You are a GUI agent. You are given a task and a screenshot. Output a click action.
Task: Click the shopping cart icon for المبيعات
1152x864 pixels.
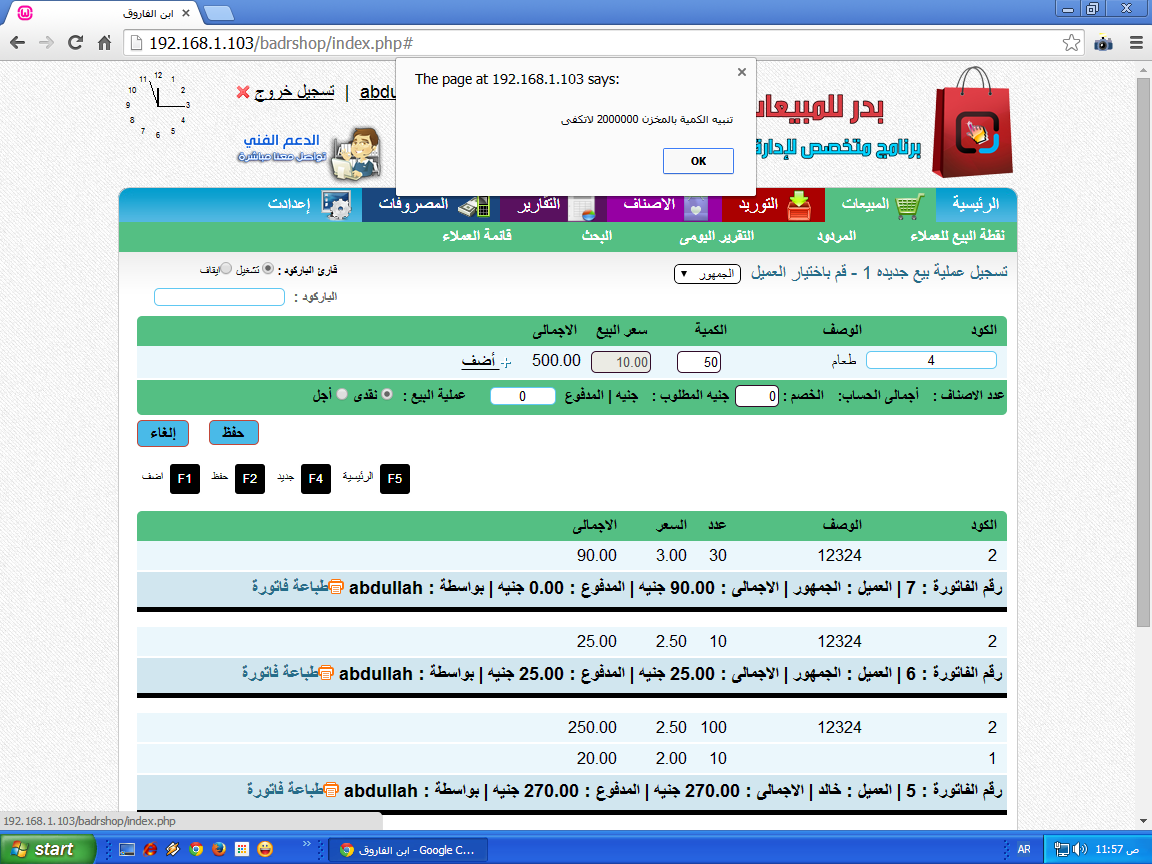[x=908, y=206]
